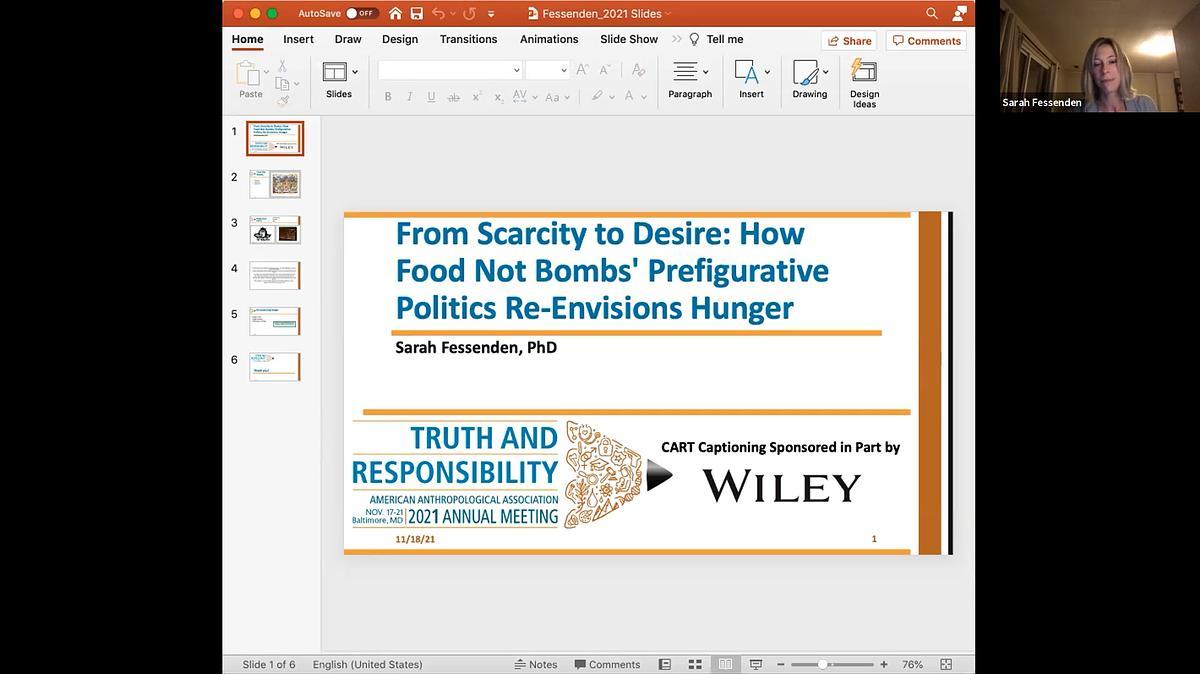Select slide 4 thumbnail
Viewport: 1200px width, 674px height.
[x=275, y=275]
